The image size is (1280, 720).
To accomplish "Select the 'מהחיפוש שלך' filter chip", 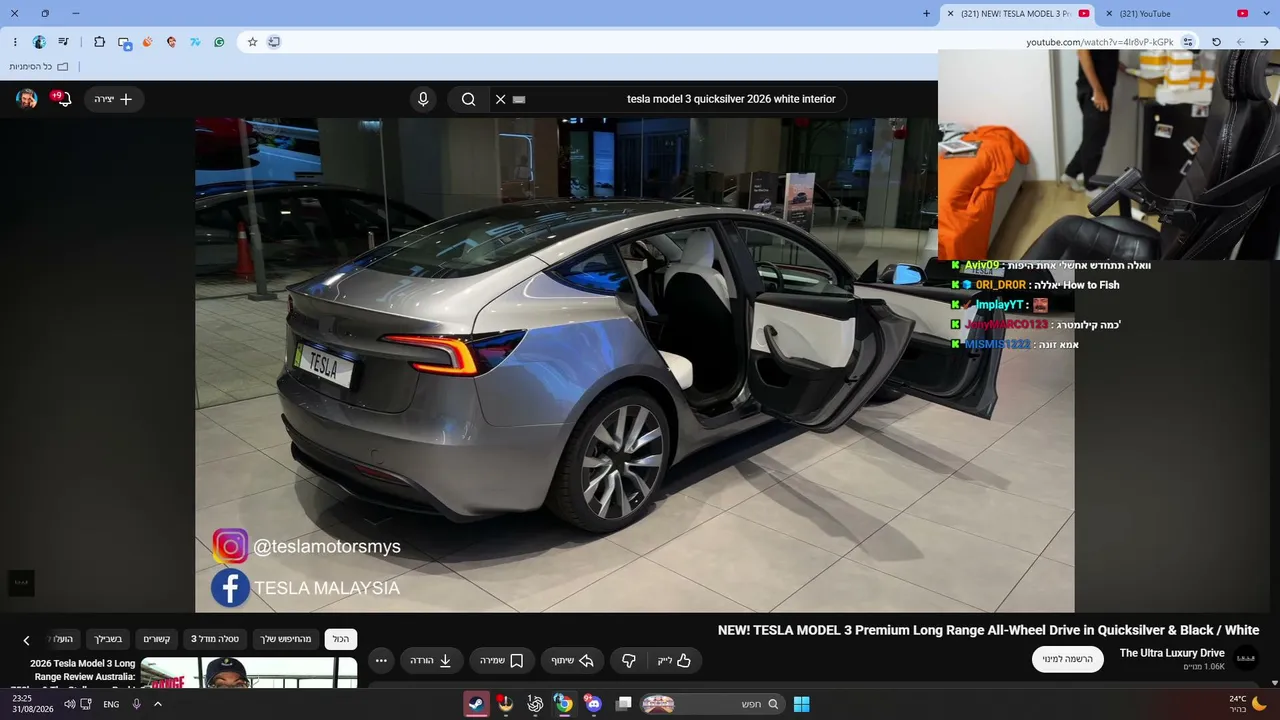I will [286, 639].
